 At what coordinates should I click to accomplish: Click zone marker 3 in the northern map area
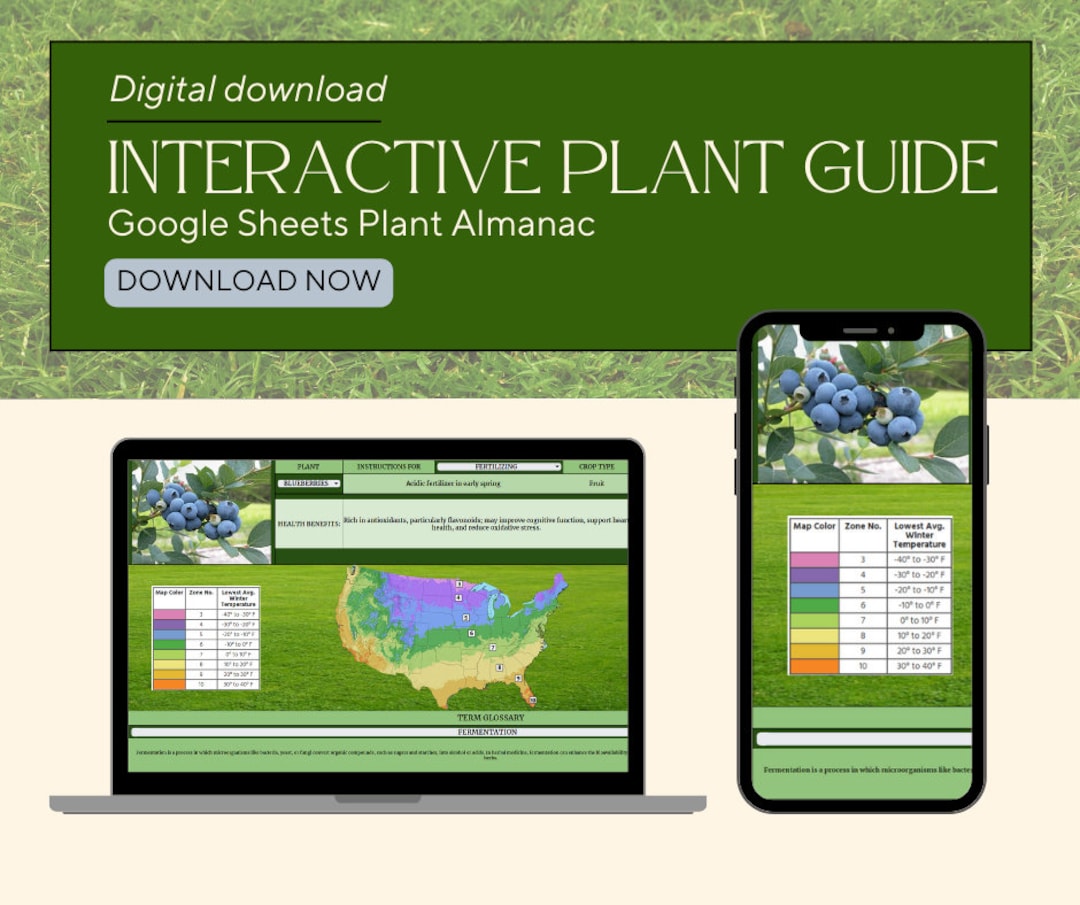click(x=459, y=583)
